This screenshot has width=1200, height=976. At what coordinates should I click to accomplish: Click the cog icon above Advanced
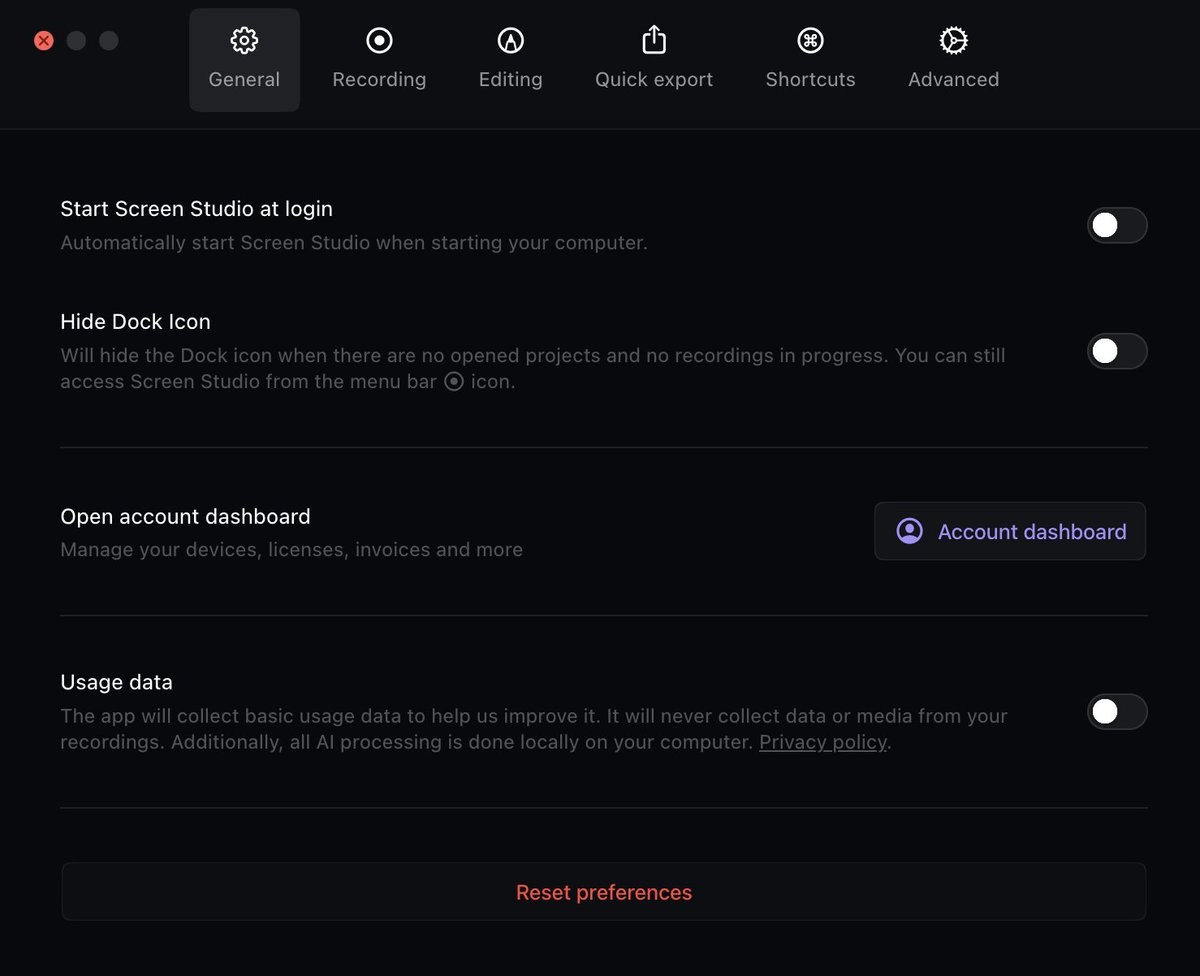953,41
